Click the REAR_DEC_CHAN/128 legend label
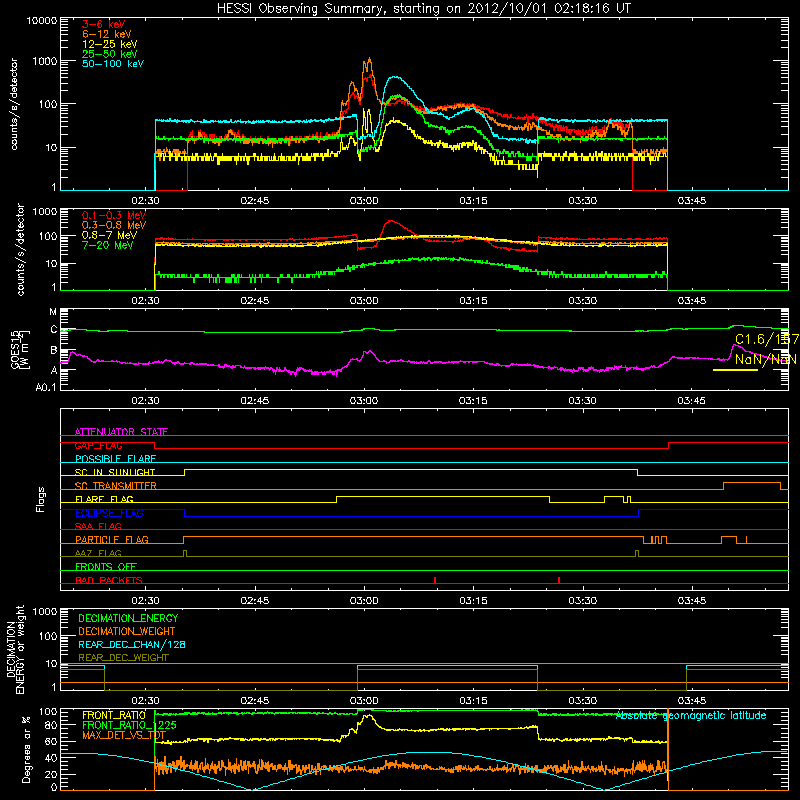 pos(132,644)
